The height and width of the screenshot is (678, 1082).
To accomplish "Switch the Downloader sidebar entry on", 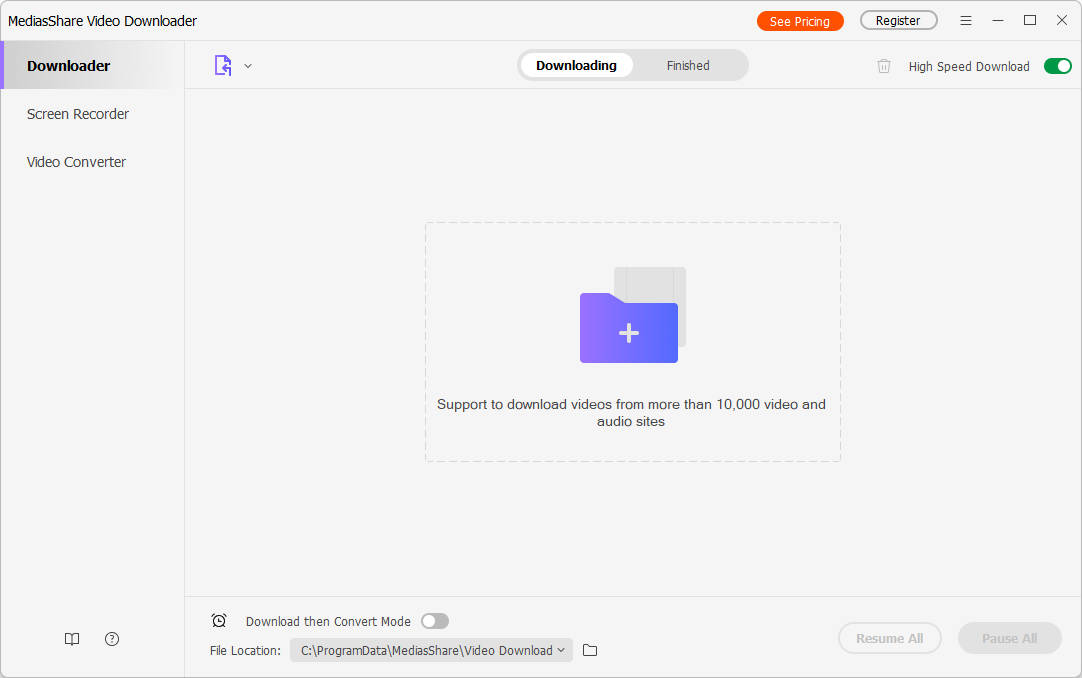I will tap(67, 65).
